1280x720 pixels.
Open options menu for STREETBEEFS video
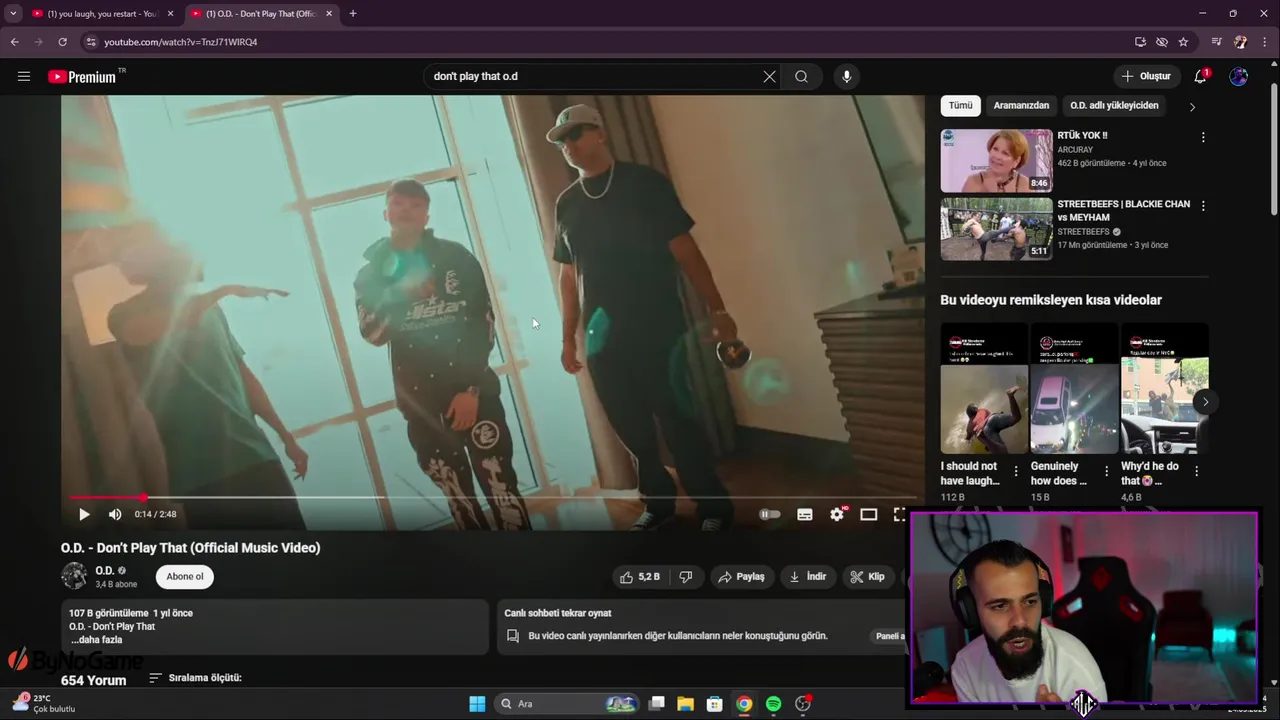(x=1203, y=206)
